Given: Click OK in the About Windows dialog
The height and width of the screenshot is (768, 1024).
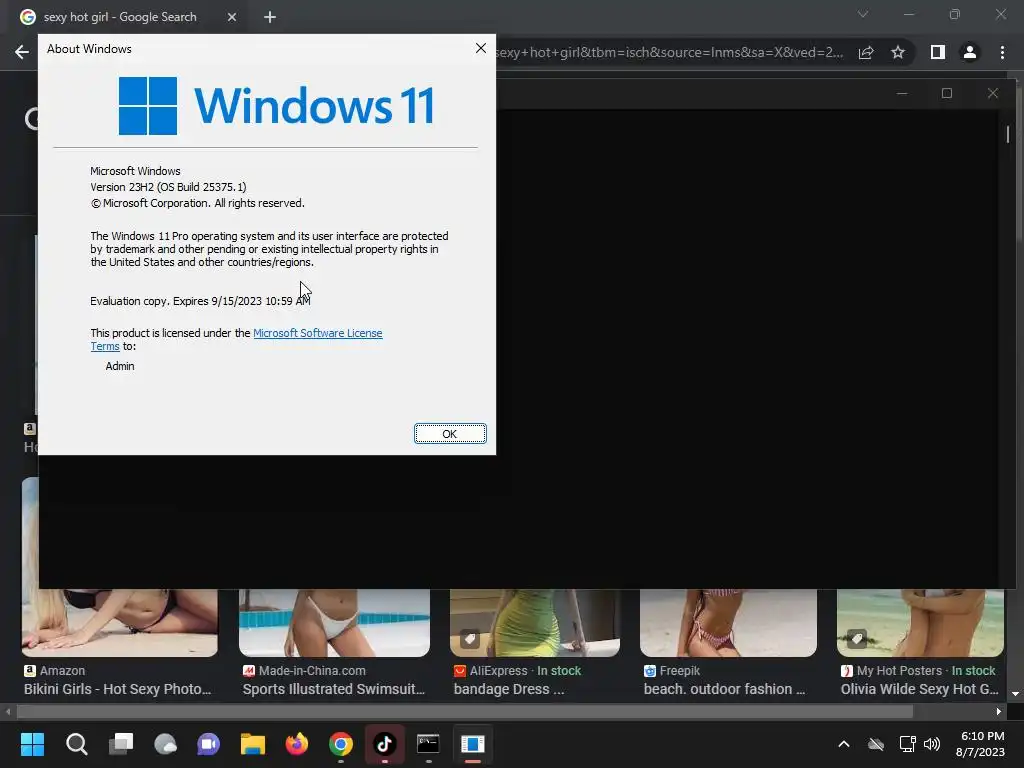Looking at the screenshot, I should coord(450,434).
